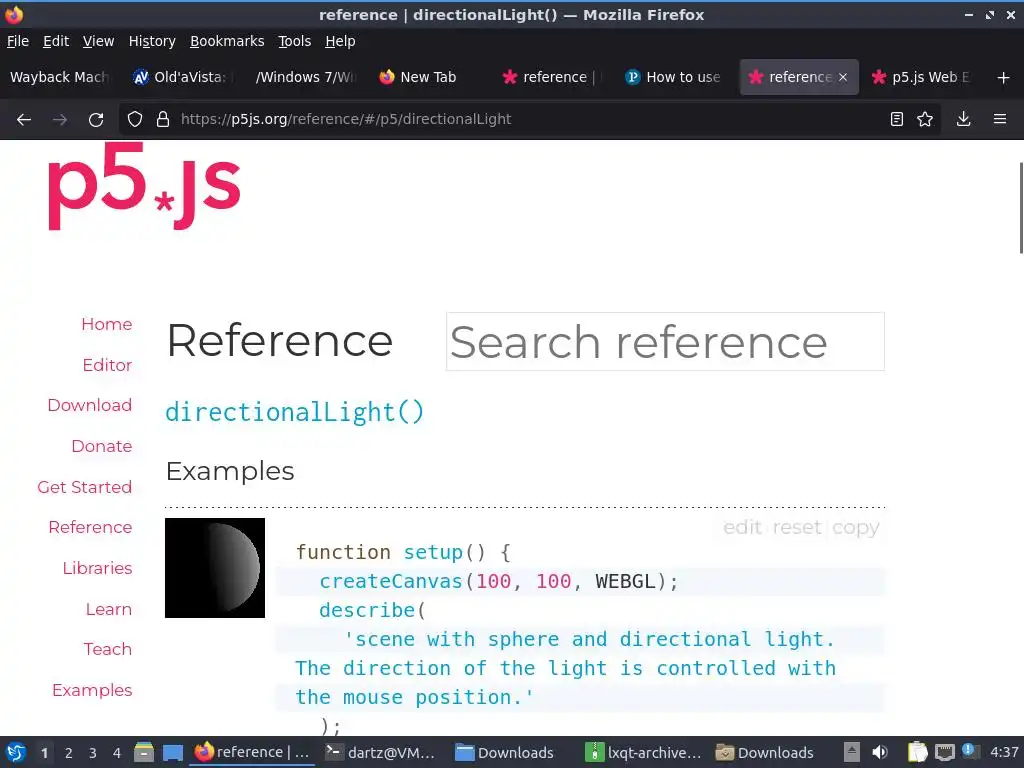Click the page vertical scrollbar thumb
1024x768 pixels.
1021,208
